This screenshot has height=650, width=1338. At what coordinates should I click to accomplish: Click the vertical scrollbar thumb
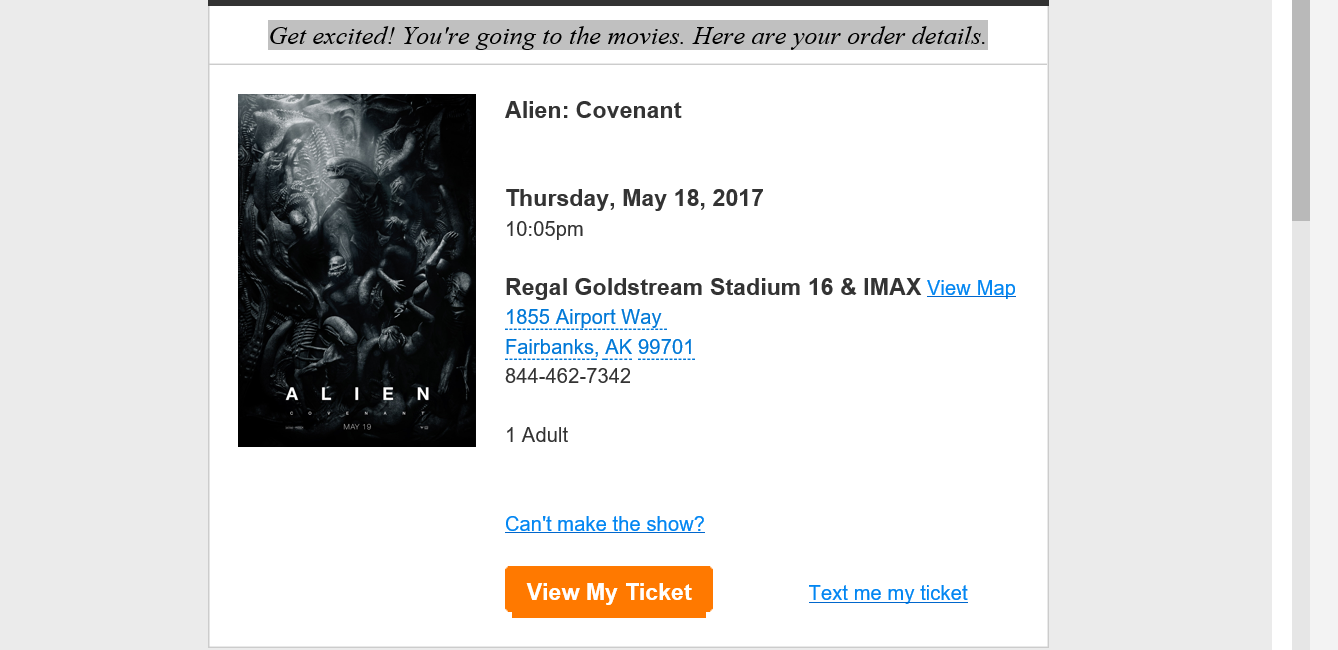1301,110
